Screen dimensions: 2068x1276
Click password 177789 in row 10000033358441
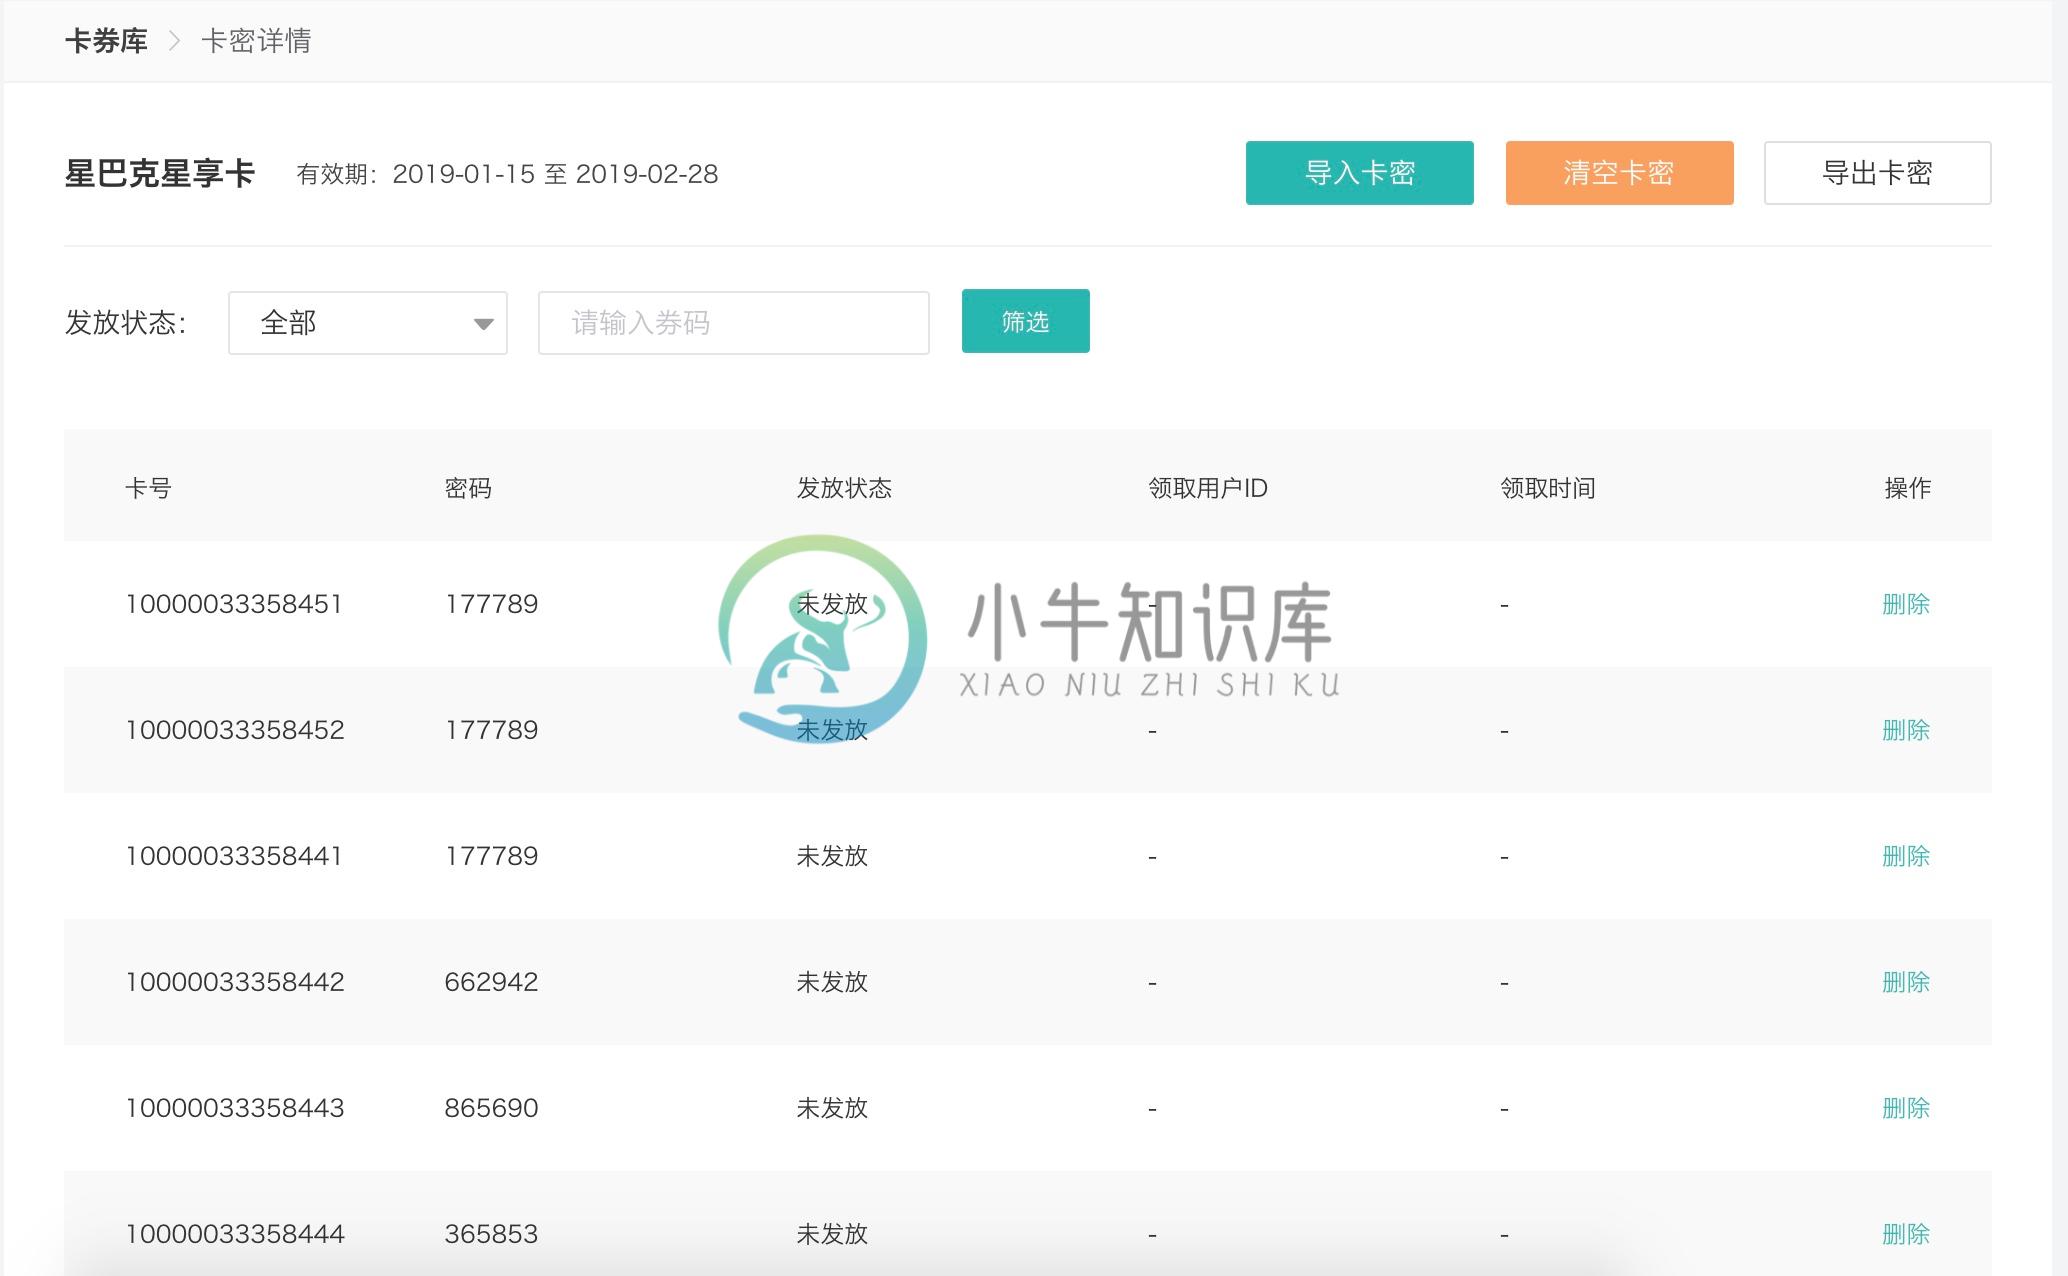[x=491, y=856]
